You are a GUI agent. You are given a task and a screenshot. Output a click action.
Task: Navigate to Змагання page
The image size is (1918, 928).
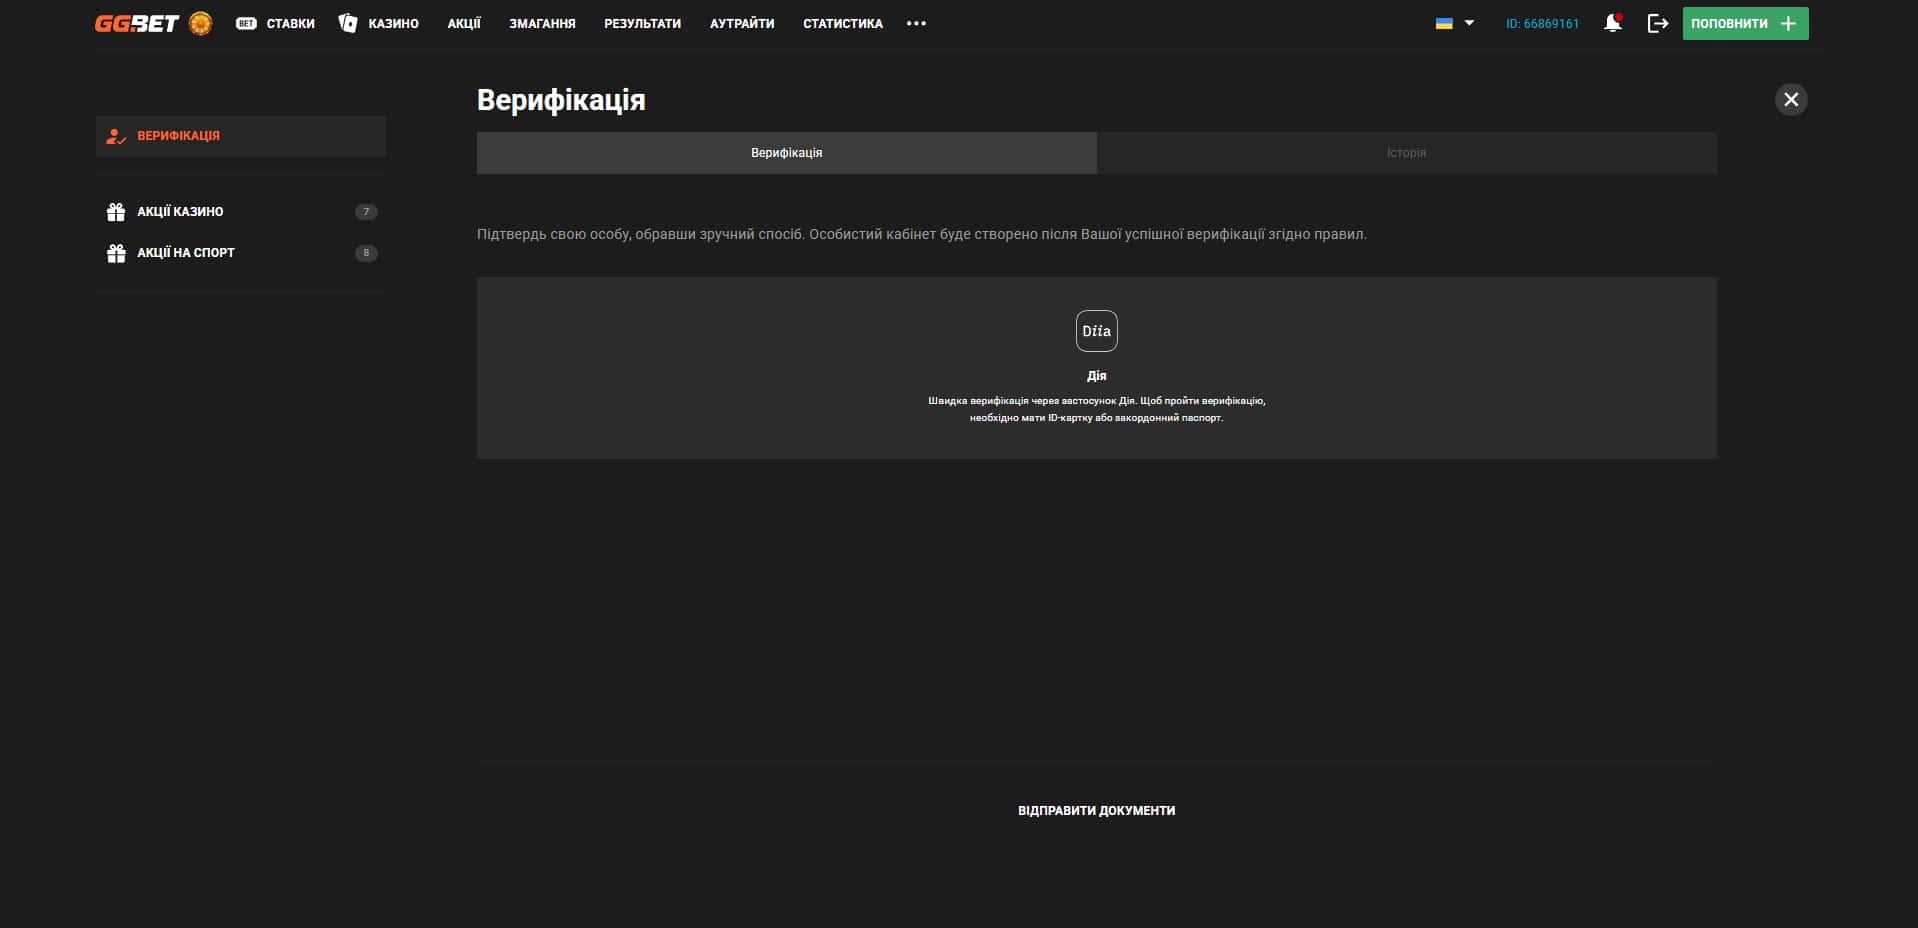[x=542, y=23]
